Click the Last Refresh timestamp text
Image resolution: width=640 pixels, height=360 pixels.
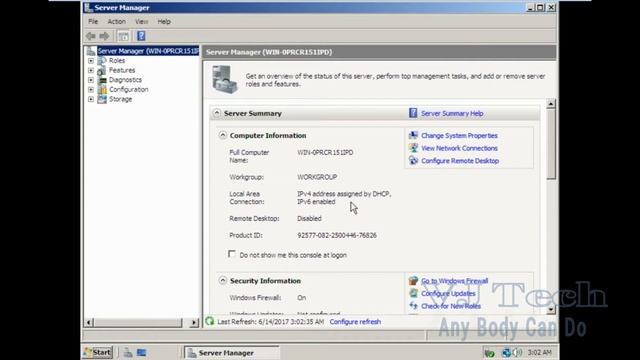click(x=270, y=322)
